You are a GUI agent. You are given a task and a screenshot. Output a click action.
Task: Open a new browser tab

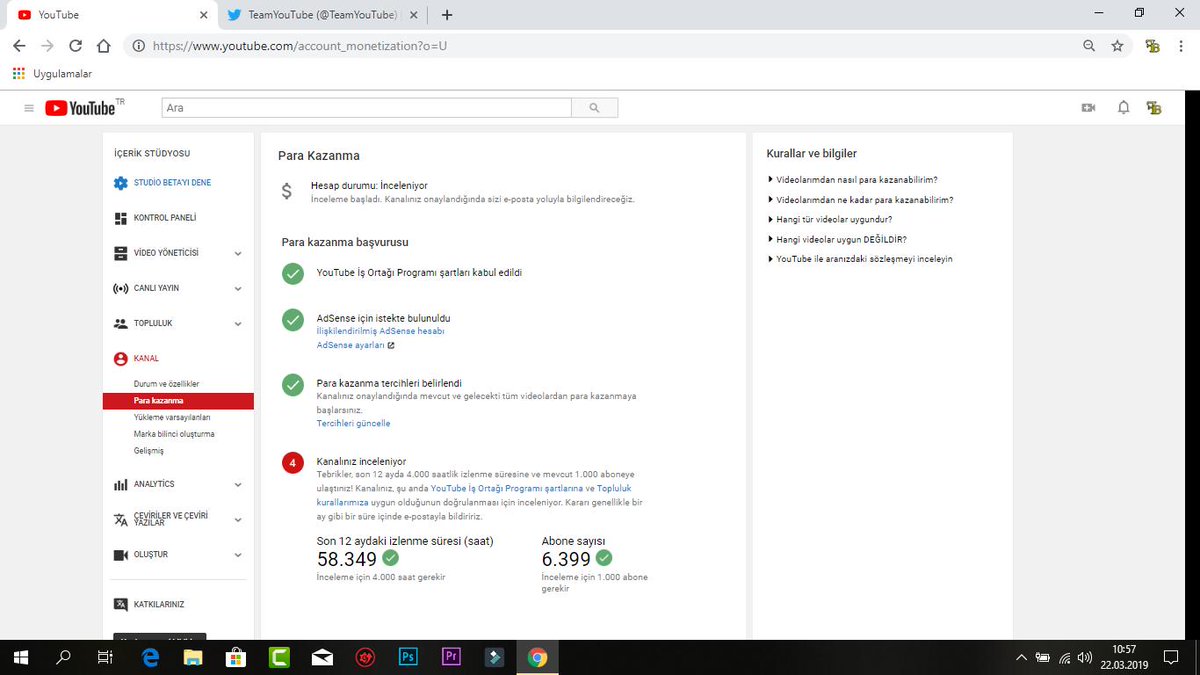point(447,15)
